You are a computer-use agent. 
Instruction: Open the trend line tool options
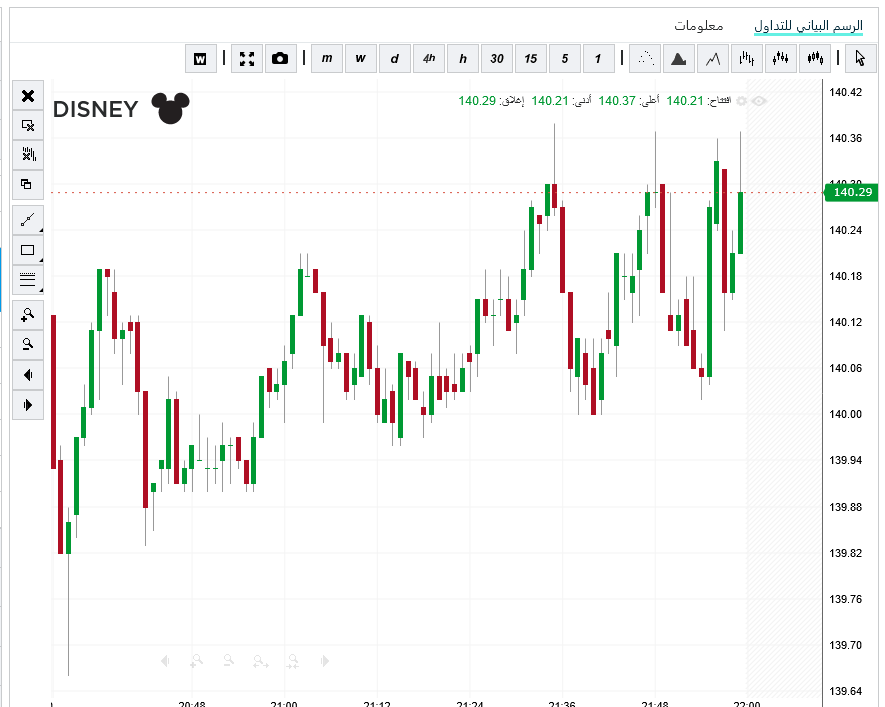[x=28, y=220]
